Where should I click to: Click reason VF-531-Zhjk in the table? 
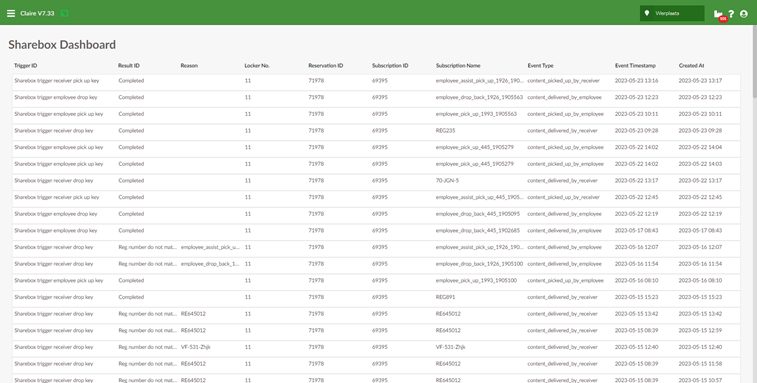196,347
